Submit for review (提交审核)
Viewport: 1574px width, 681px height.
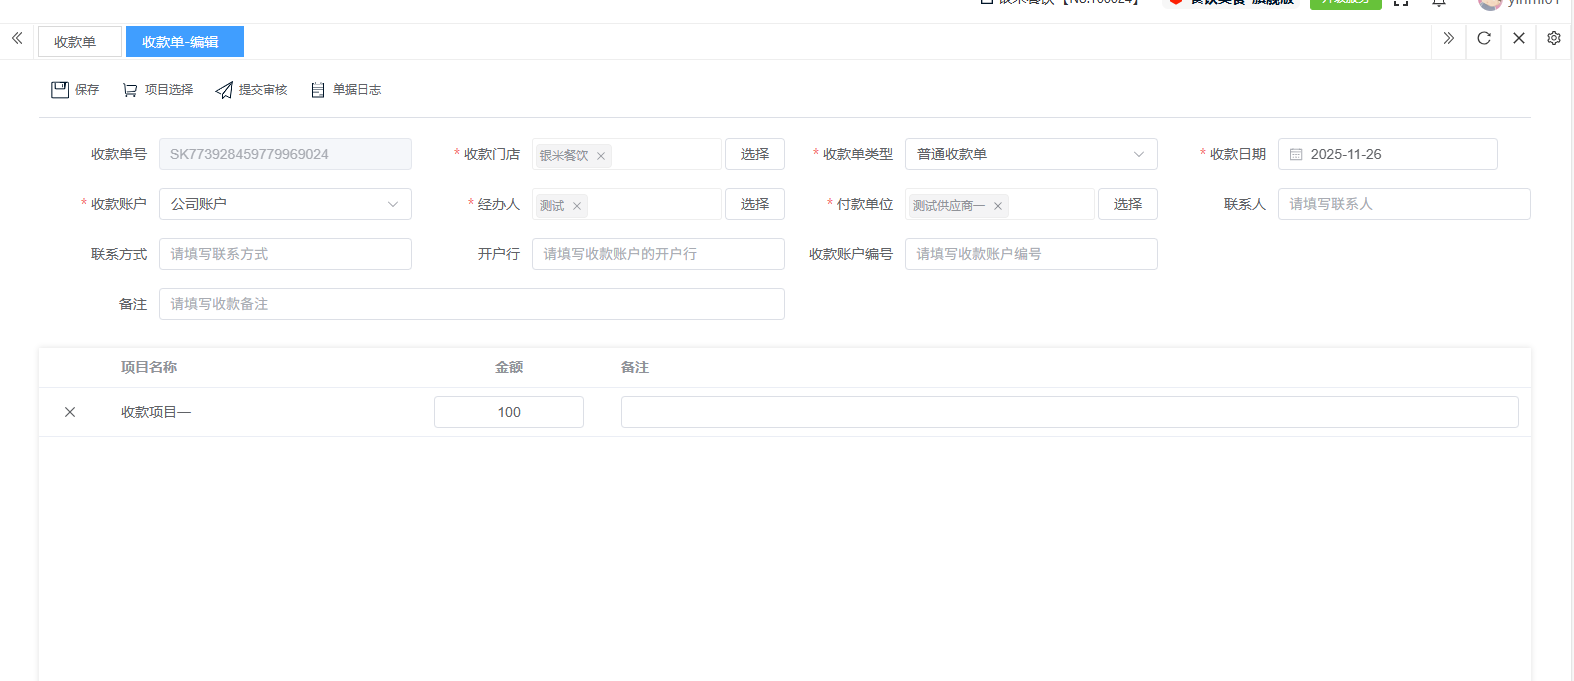coord(251,90)
